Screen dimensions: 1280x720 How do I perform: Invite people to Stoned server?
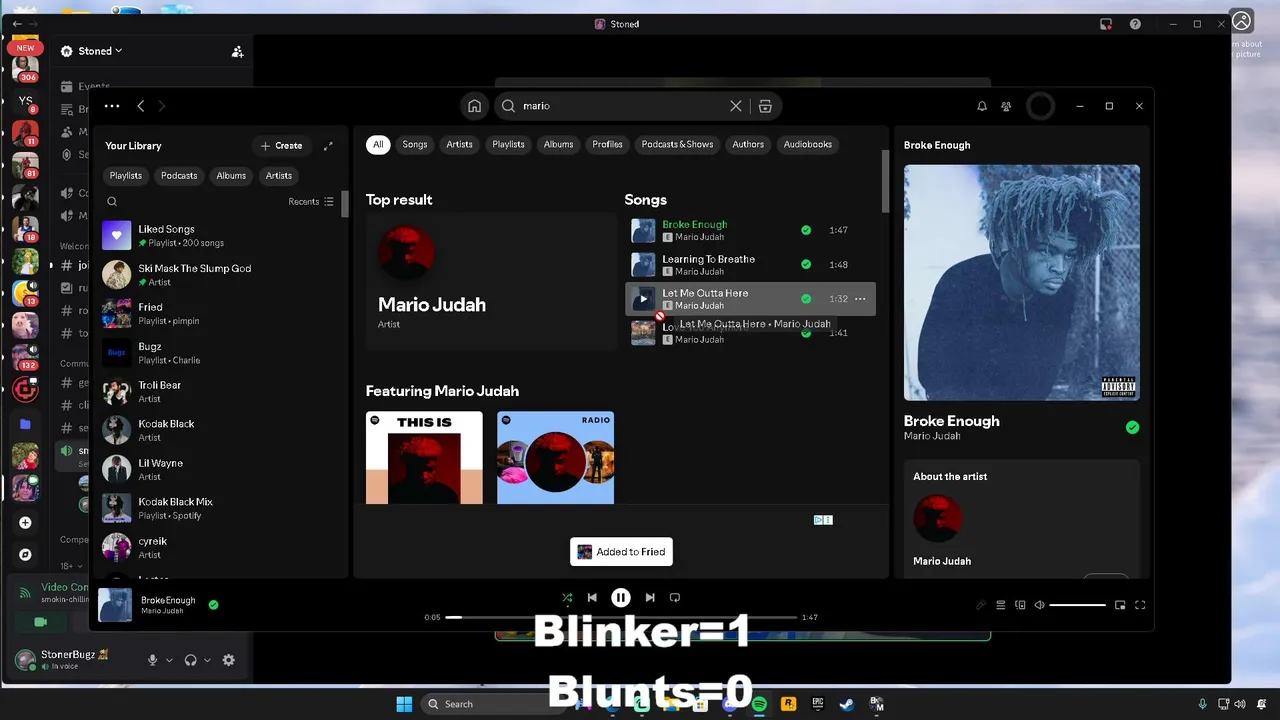pos(237,51)
